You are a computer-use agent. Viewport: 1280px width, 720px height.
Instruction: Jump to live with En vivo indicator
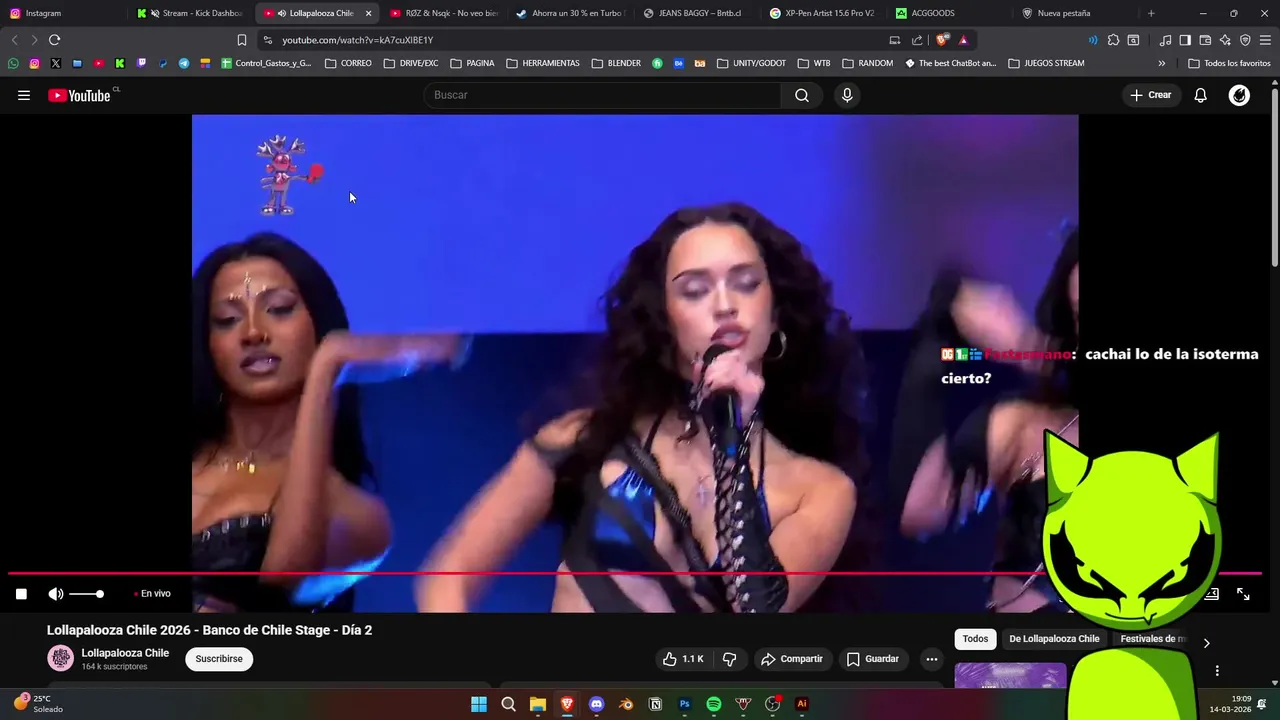[153, 594]
